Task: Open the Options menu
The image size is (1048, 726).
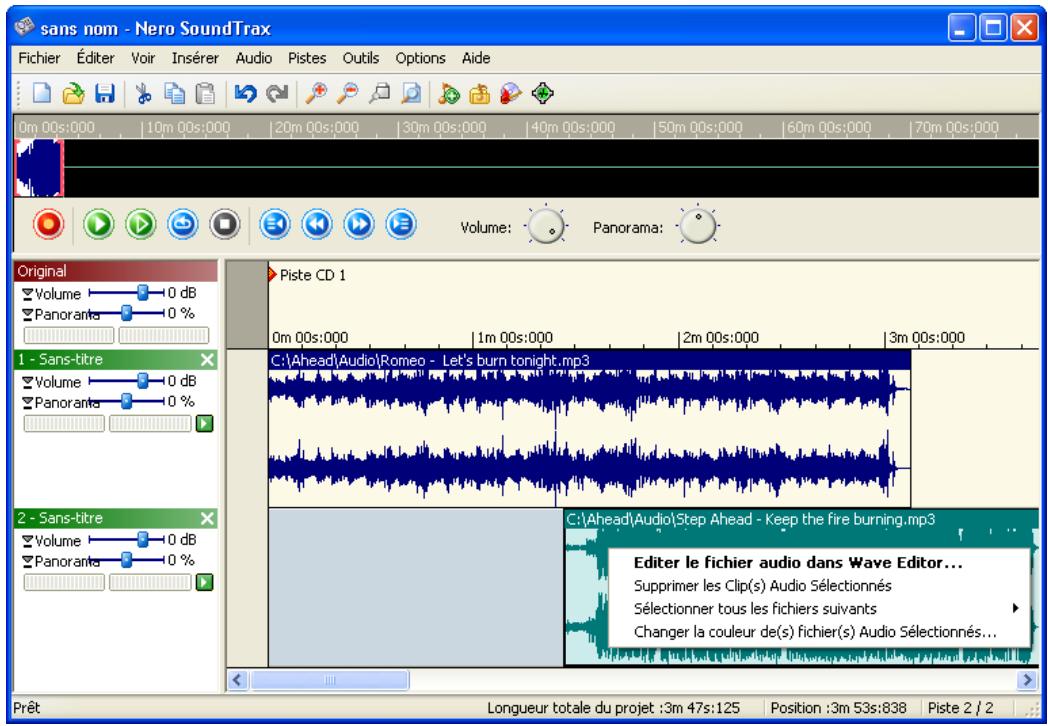Action: (x=420, y=58)
